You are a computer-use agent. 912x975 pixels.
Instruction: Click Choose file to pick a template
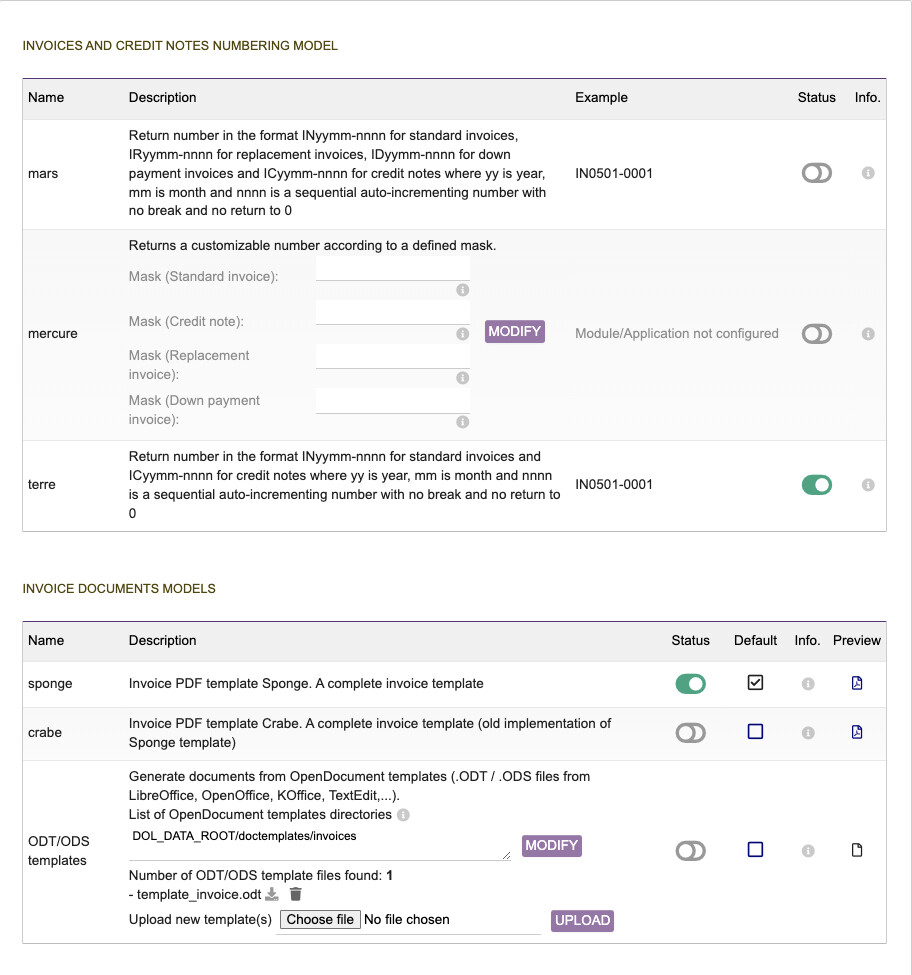318,919
